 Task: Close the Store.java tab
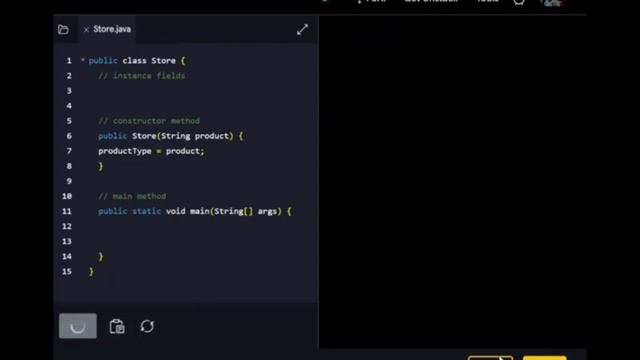pos(86,30)
